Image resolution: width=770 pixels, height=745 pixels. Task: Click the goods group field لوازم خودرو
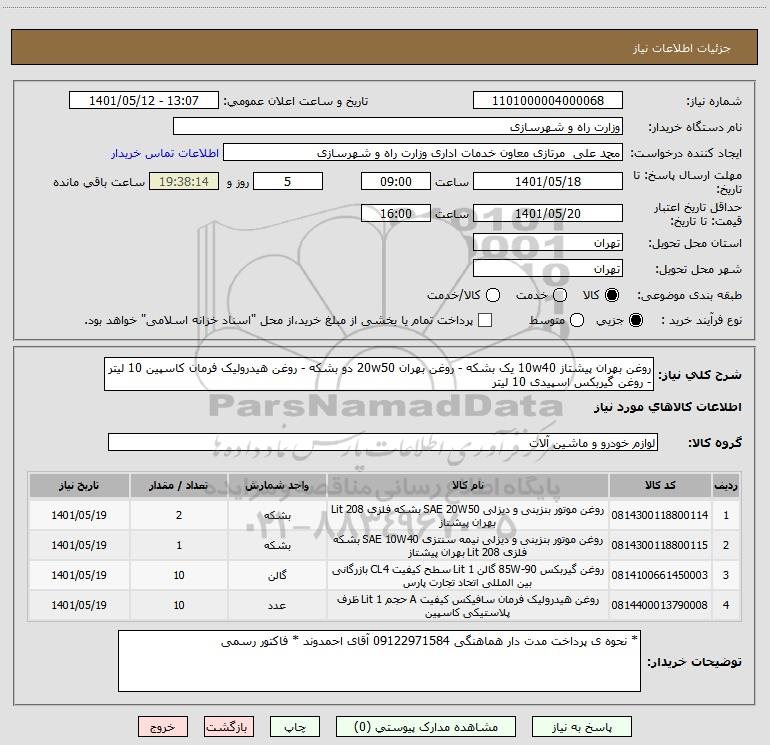click(x=383, y=443)
